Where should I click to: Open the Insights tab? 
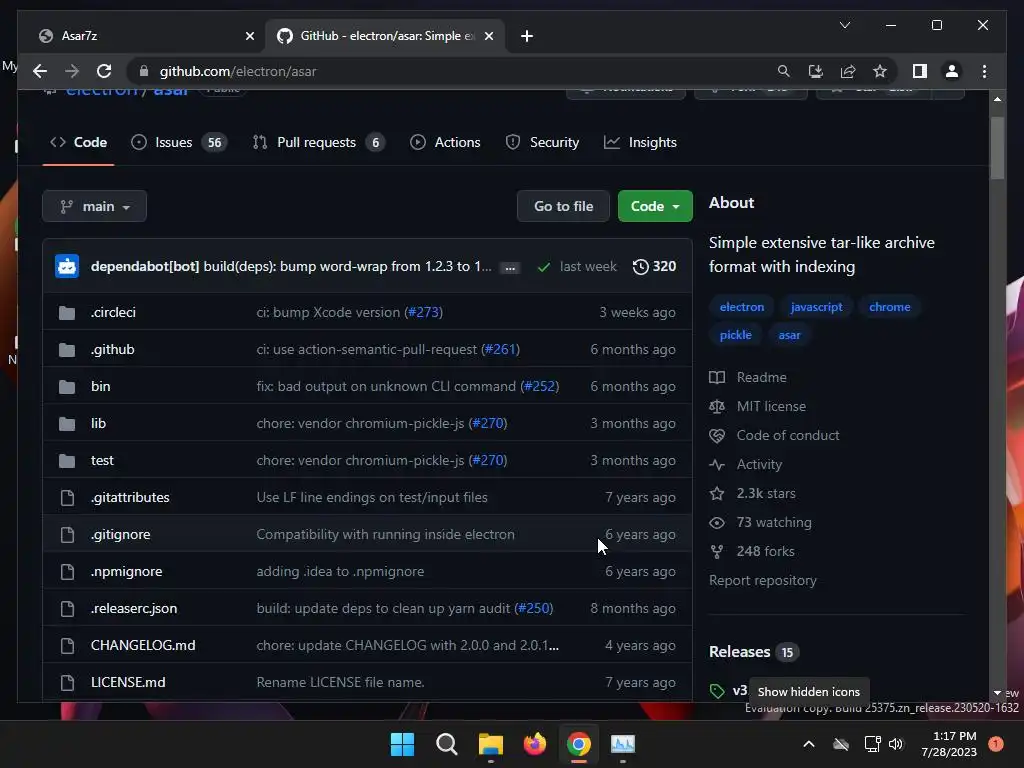(x=640, y=142)
